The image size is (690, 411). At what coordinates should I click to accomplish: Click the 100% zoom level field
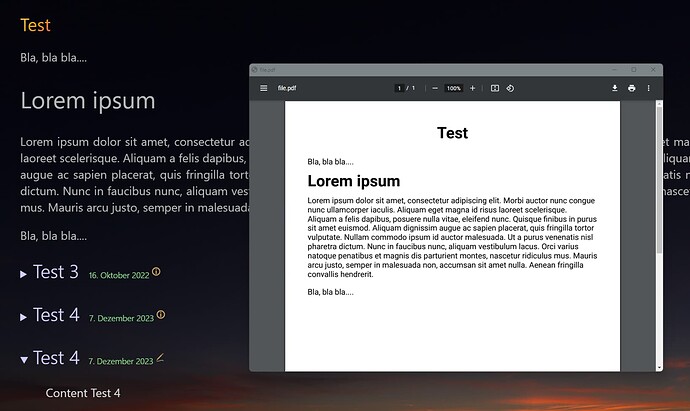click(x=454, y=88)
